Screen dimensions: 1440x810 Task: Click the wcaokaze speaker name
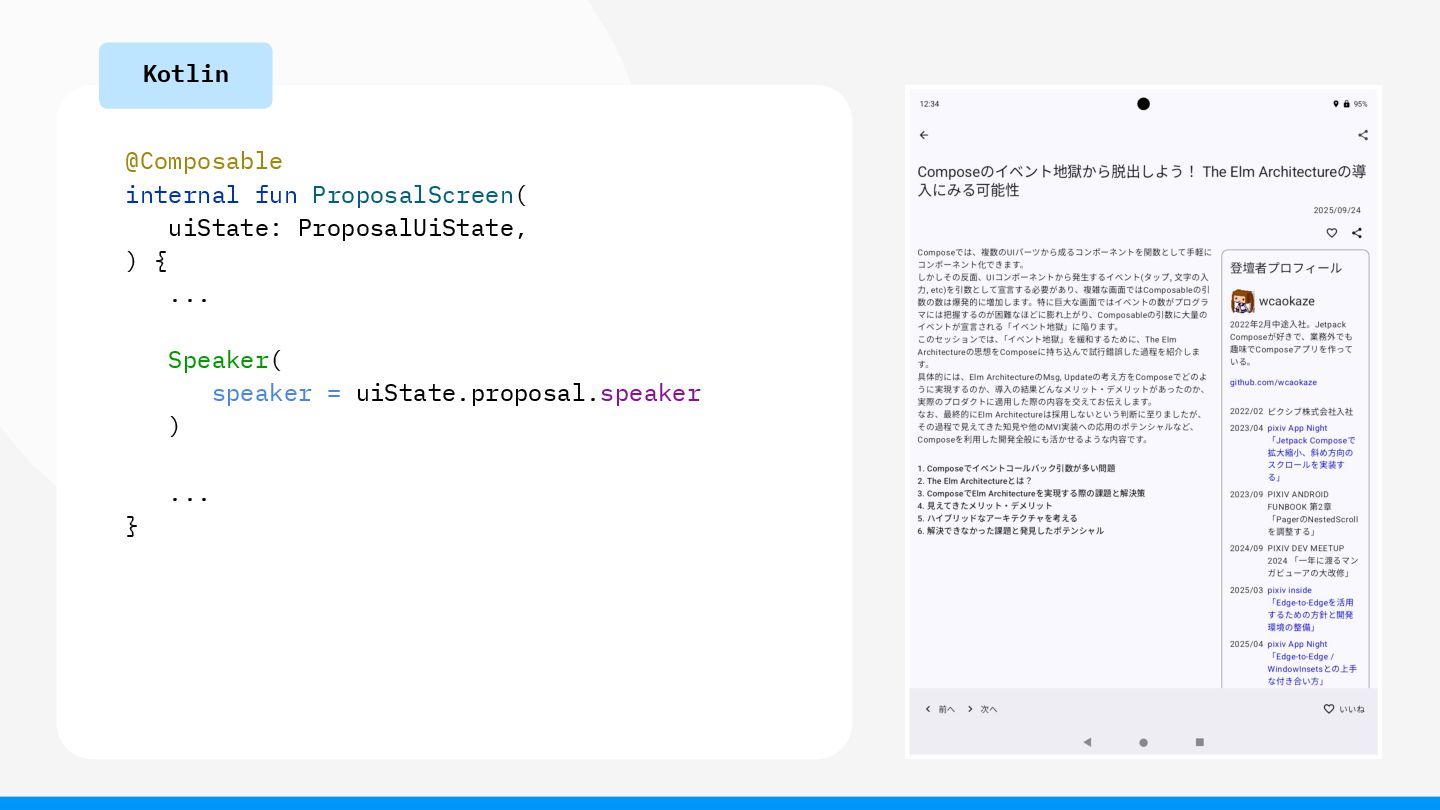click(x=1287, y=301)
